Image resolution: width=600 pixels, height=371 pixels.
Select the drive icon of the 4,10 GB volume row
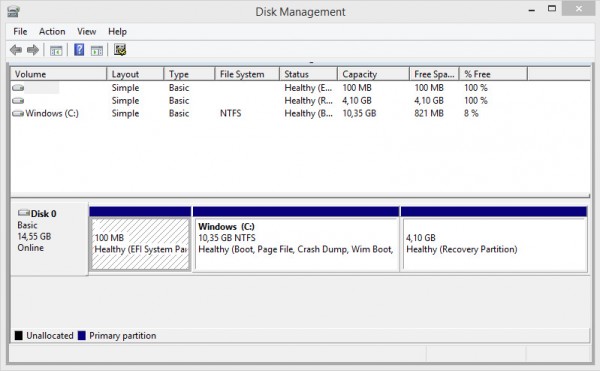[x=18, y=101]
